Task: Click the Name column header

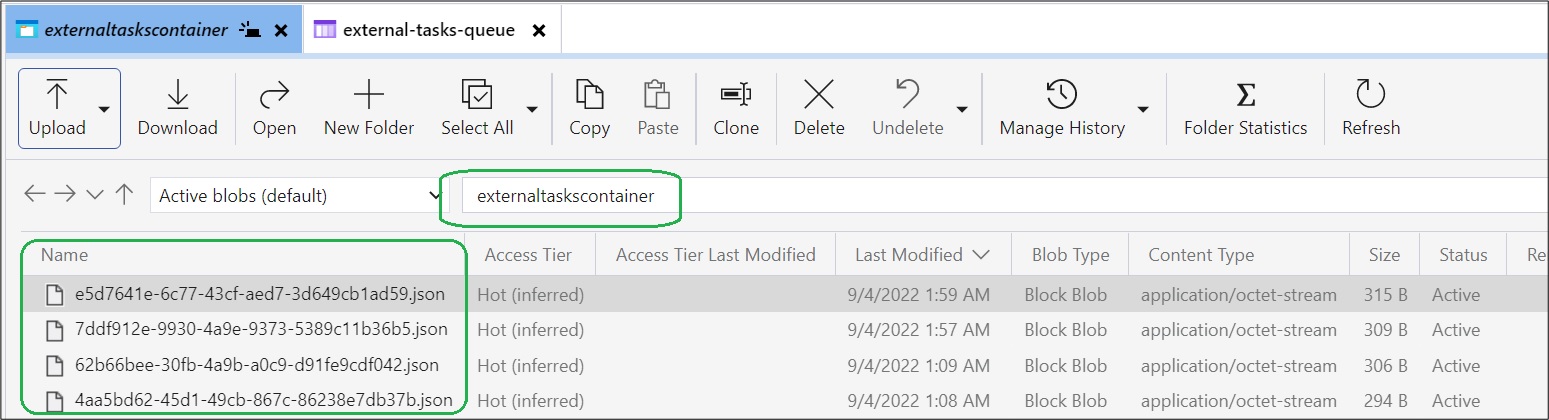Action: point(65,255)
